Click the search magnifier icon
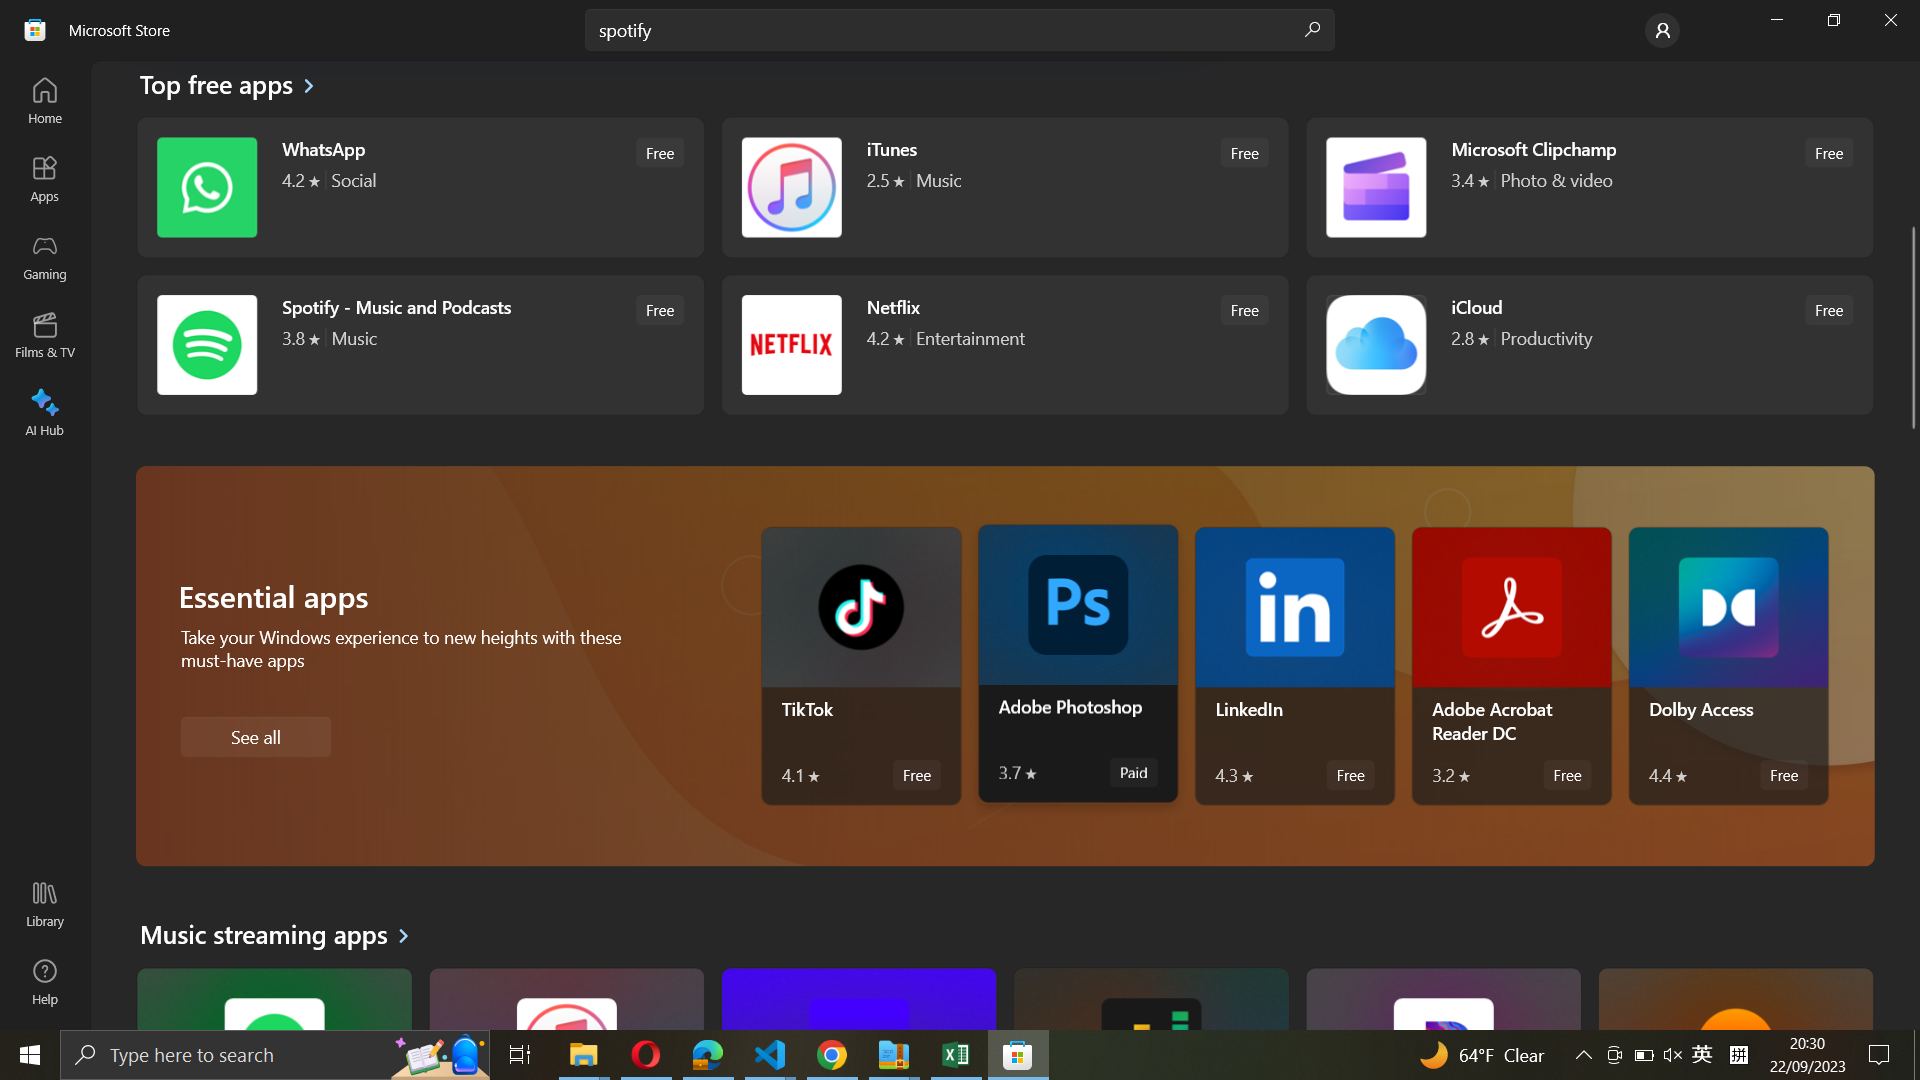This screenshot has height=1080, width=1920. point(1312,30)
